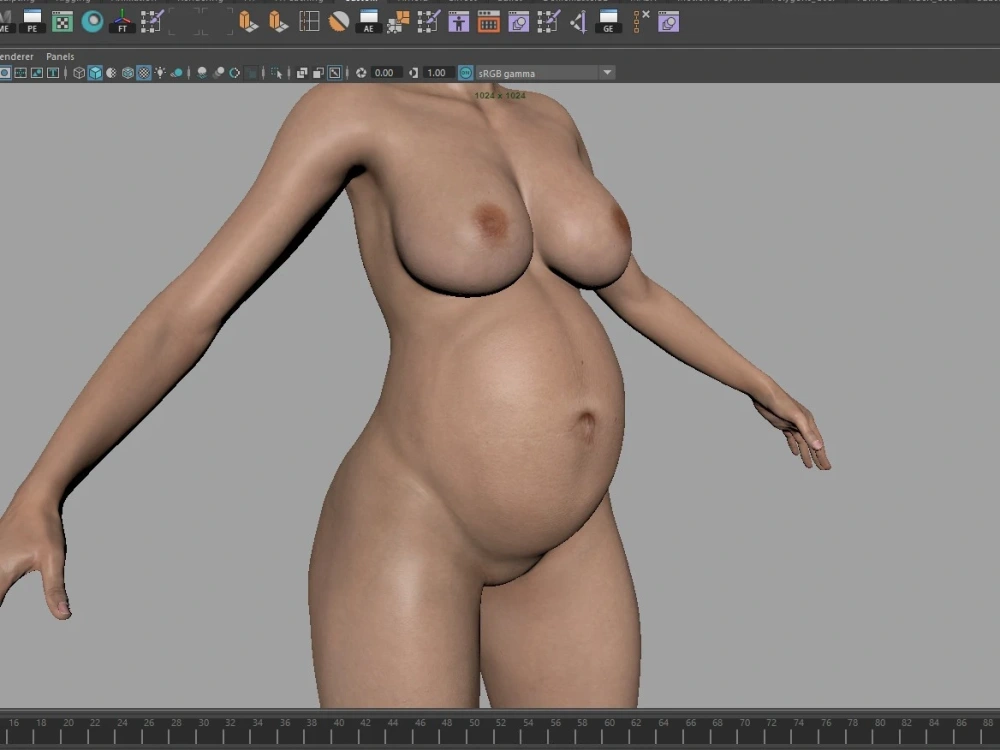1000x750 pixels.
Task: Toggle the view transform ON button
Action: (466, 73)
